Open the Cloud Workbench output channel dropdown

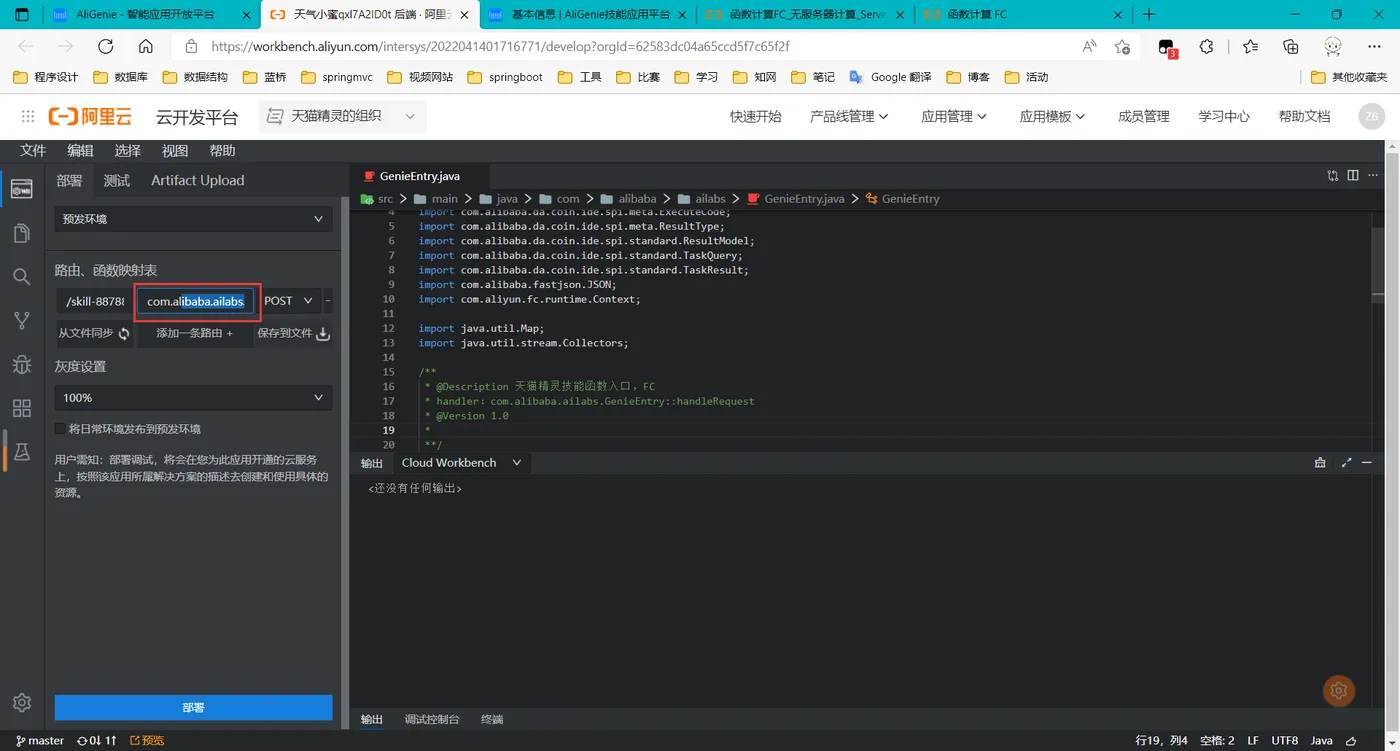click(462, 463)
